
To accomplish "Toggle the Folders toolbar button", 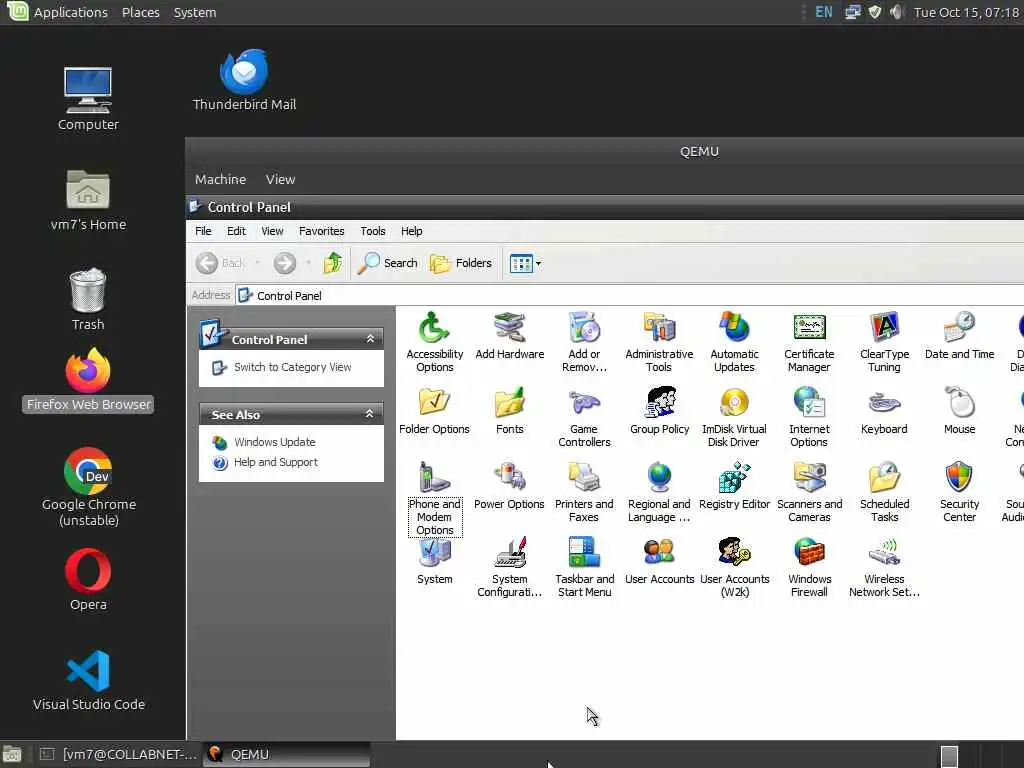I will click(x=460, y=263).
